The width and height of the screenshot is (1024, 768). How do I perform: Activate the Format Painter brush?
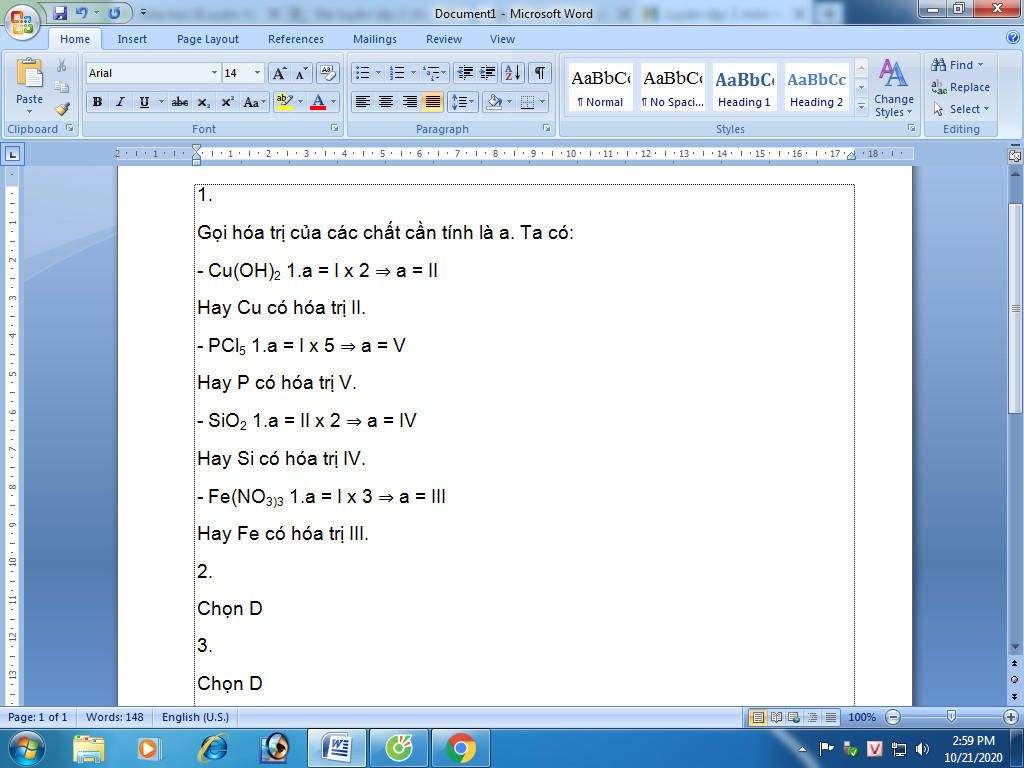[x=61, y=108]
